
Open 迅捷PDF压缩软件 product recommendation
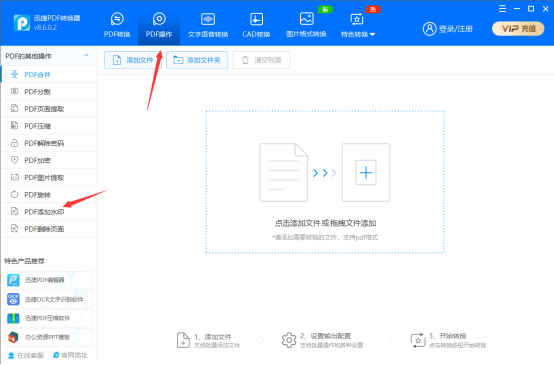click(x=48, y=318)
